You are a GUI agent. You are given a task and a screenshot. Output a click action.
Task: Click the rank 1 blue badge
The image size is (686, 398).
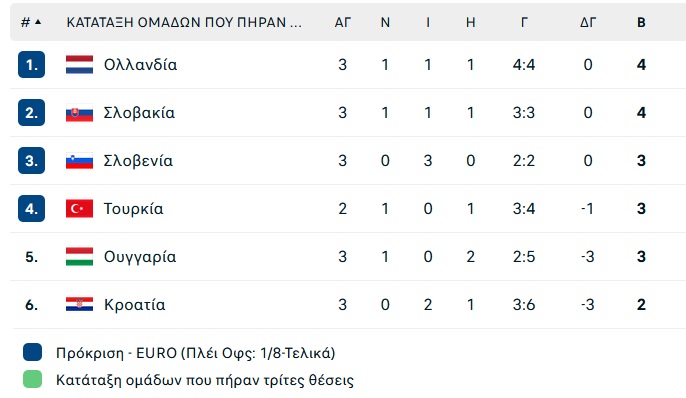pyautogui.click(x=32, y=65)
